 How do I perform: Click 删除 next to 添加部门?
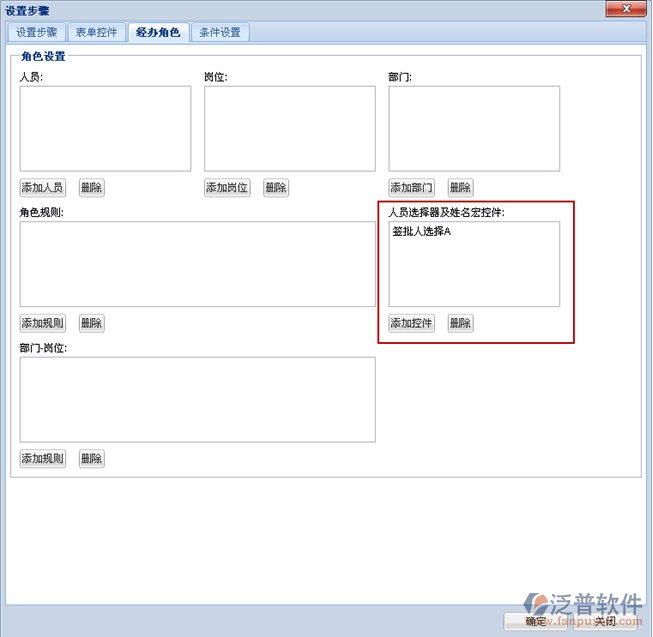[461, 188]
